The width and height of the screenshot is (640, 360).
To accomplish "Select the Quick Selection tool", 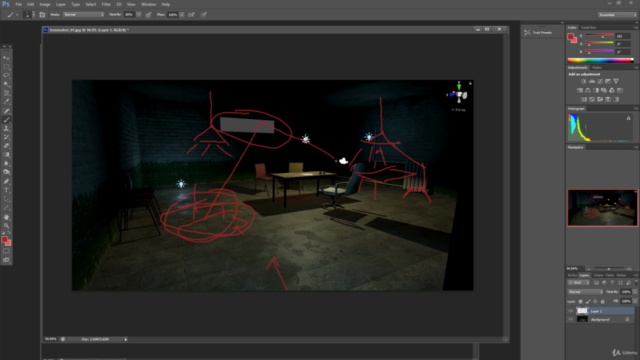I will pos(6,84).
